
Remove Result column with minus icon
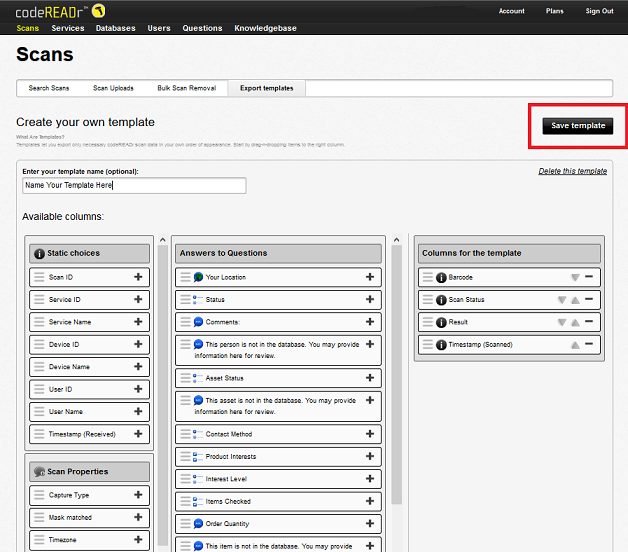click(589, 322)
